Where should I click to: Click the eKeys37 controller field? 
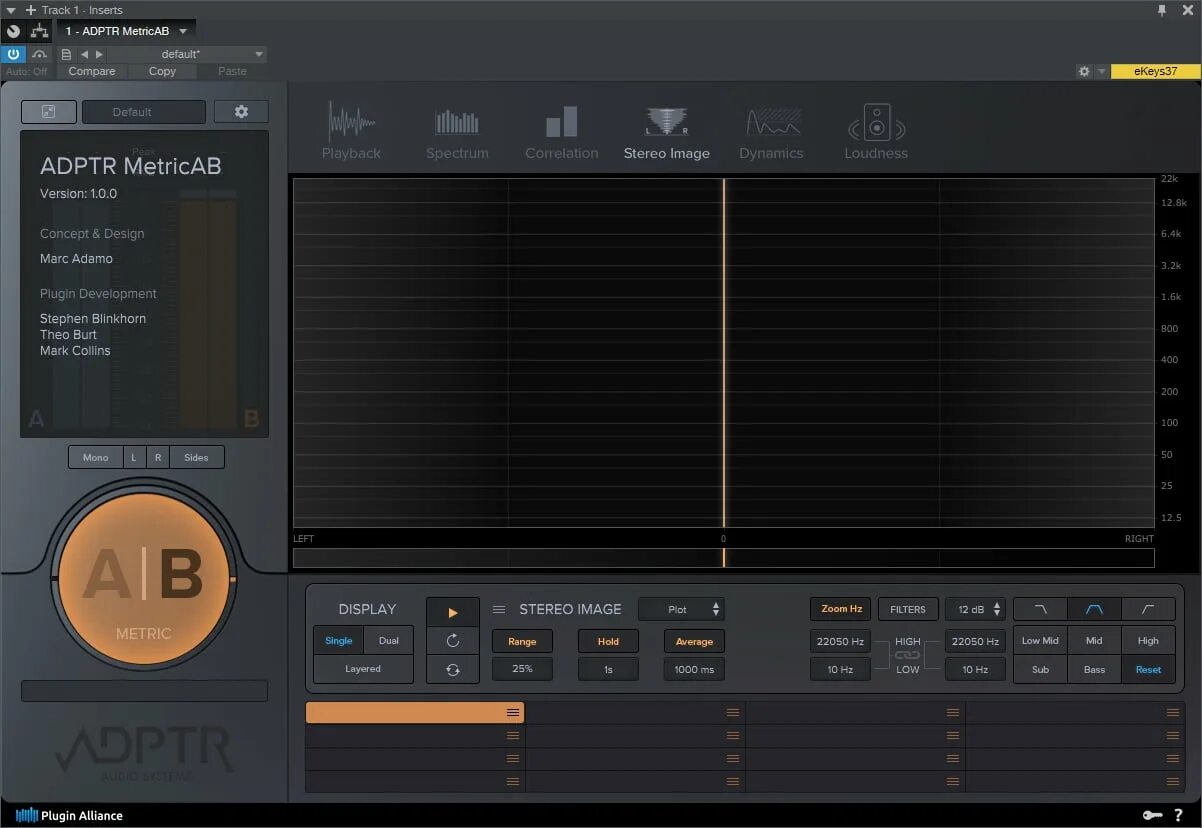click(x=1156, y=71)
